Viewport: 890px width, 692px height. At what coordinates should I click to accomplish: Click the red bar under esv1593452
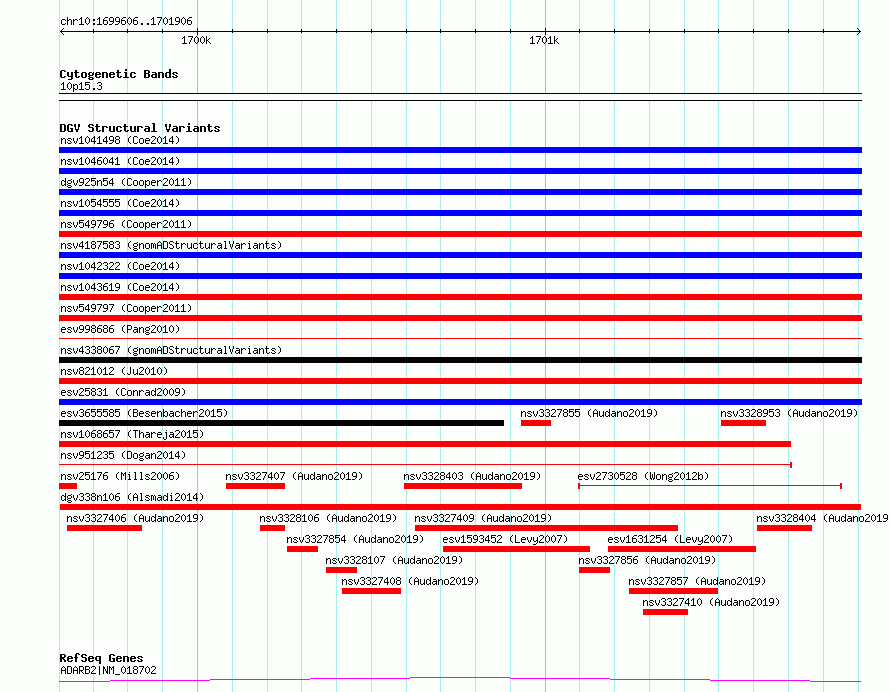[517, 549]
